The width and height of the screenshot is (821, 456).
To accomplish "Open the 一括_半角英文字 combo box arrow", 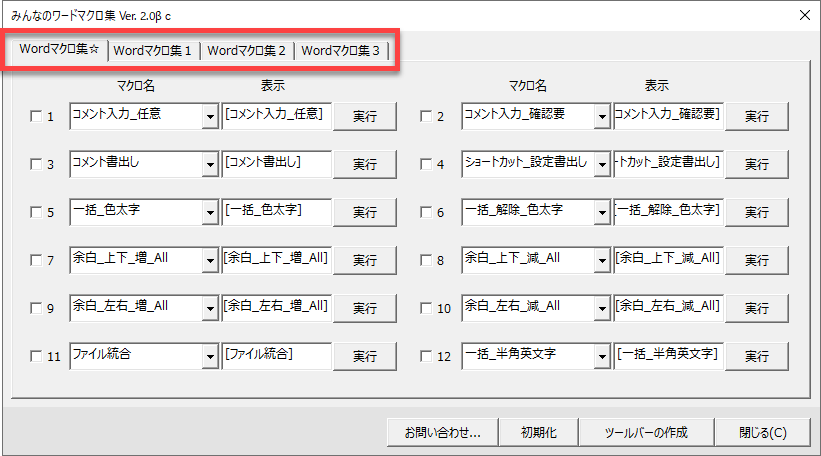I will (602, 357).
